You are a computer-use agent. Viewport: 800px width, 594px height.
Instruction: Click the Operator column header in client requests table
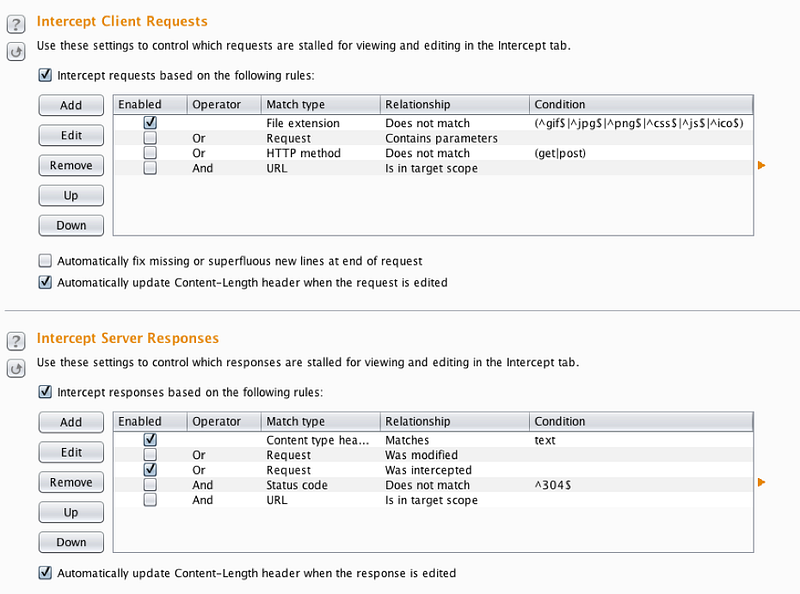[224, 105]
